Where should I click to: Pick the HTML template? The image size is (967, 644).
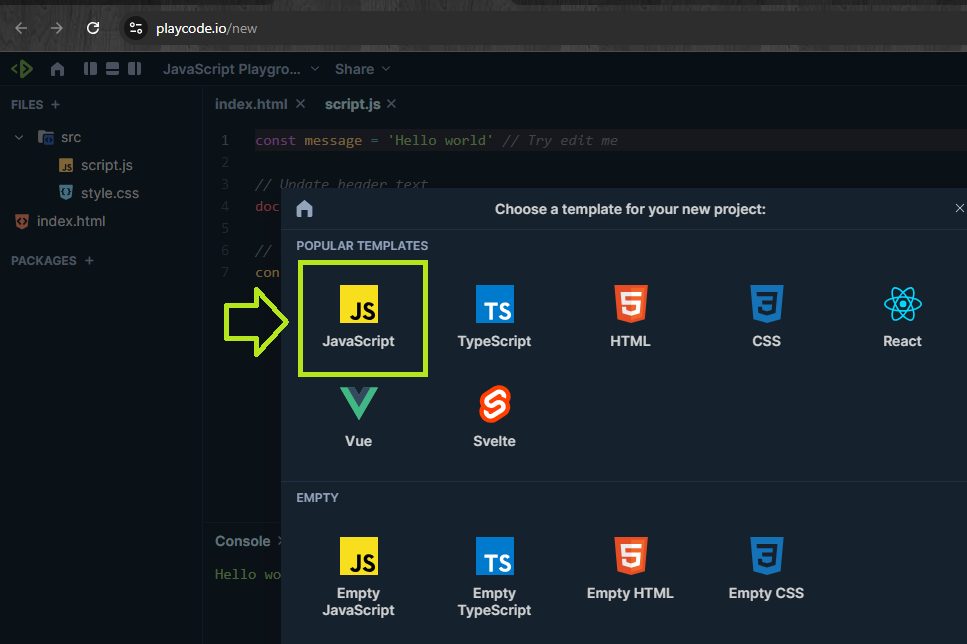click(630, 316)
